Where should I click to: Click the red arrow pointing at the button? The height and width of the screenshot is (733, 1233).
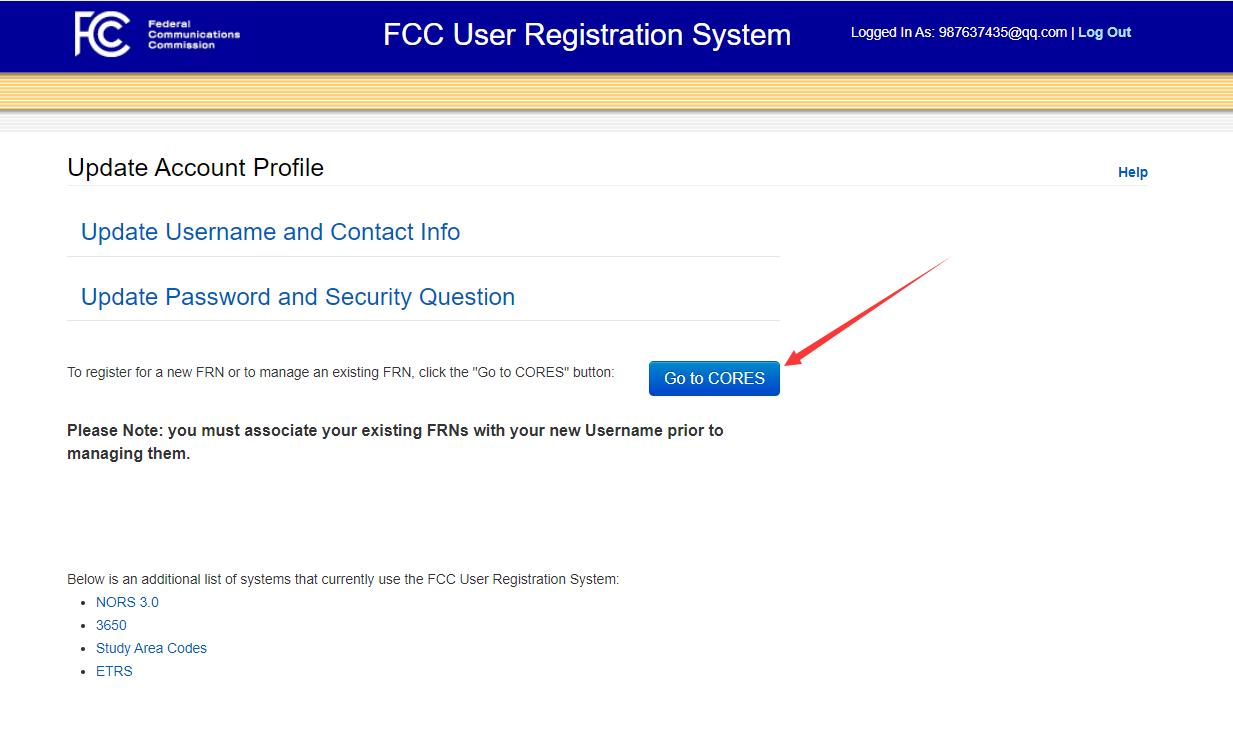865,310
